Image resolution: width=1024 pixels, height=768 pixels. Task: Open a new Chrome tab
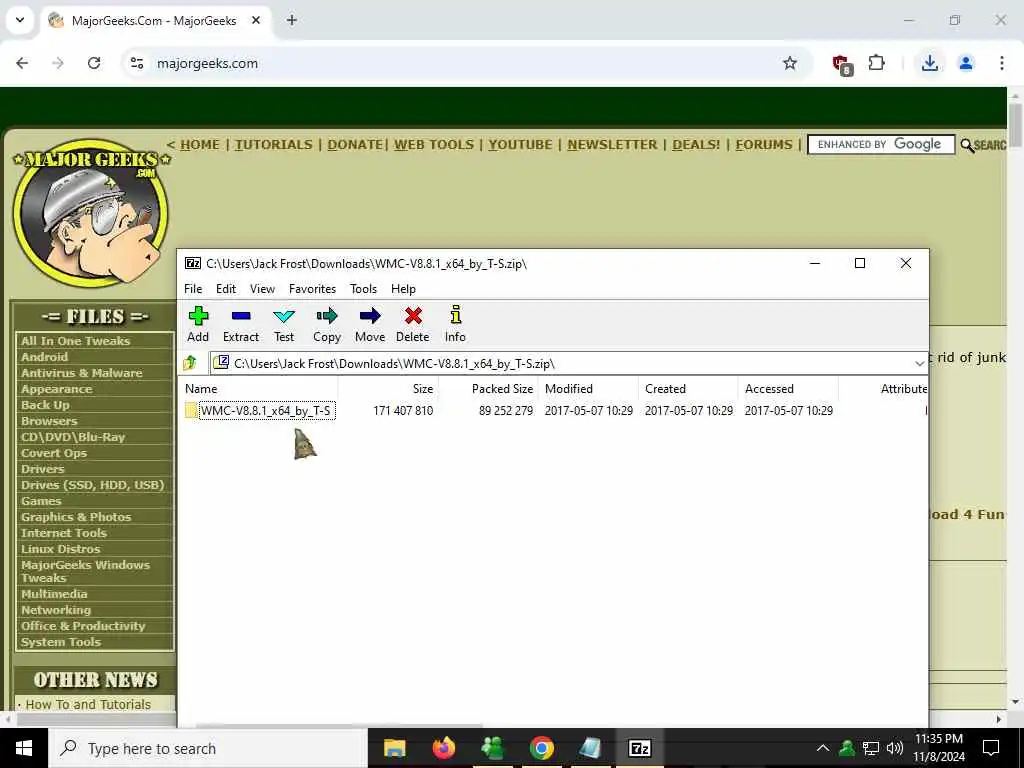(292, 20)
